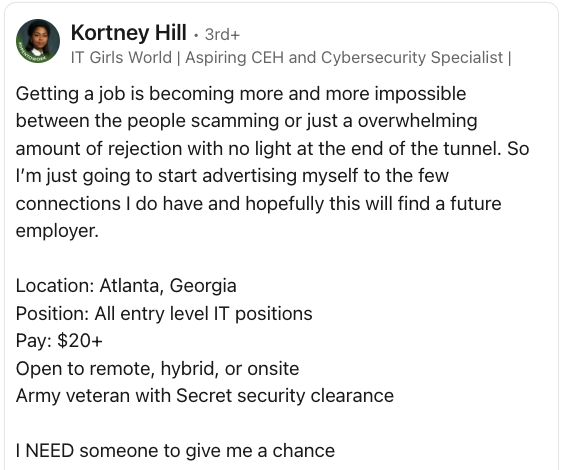
Task: Click the dot separator beside Kortney Hill's name
Action: click(196, 35)
